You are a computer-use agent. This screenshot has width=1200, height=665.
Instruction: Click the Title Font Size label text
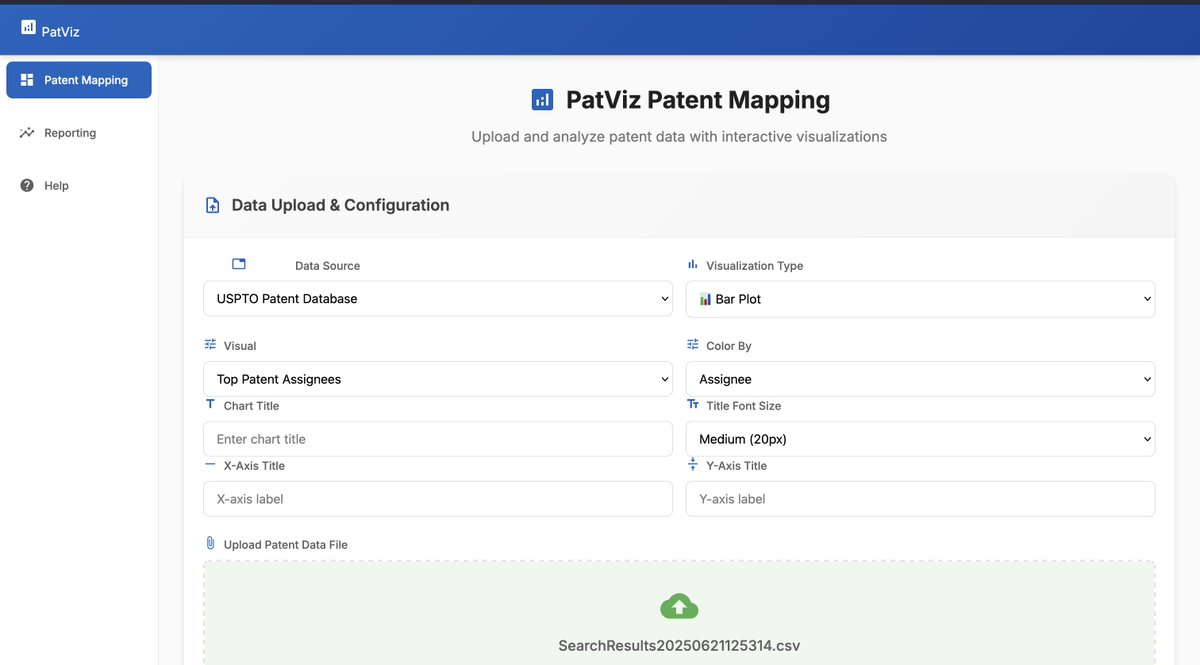pos(744,406)
